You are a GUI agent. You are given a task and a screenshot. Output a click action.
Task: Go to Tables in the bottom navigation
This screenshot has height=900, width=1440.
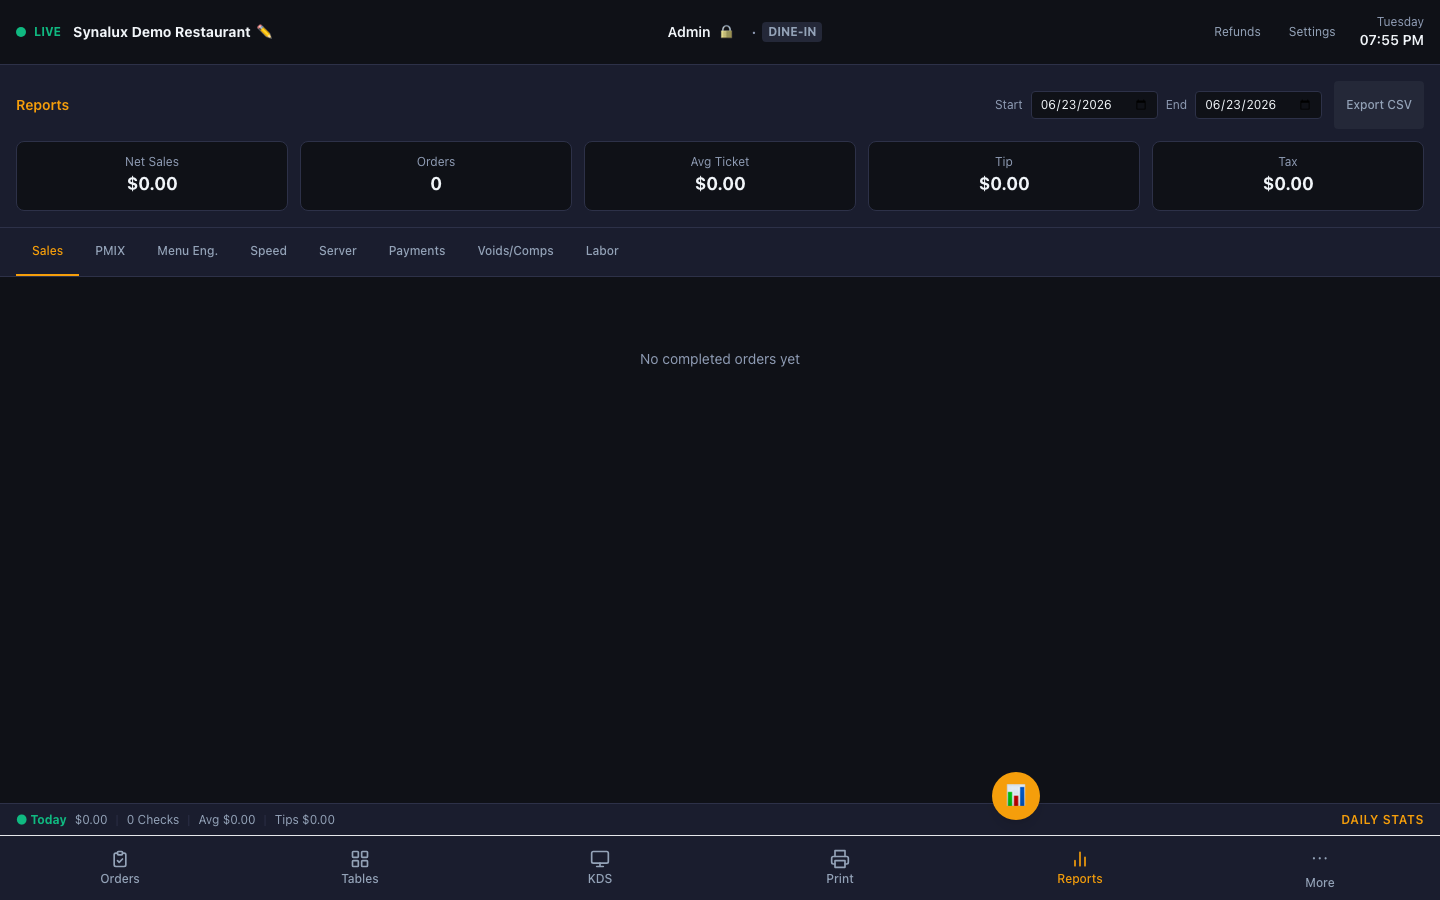(360, 868)
